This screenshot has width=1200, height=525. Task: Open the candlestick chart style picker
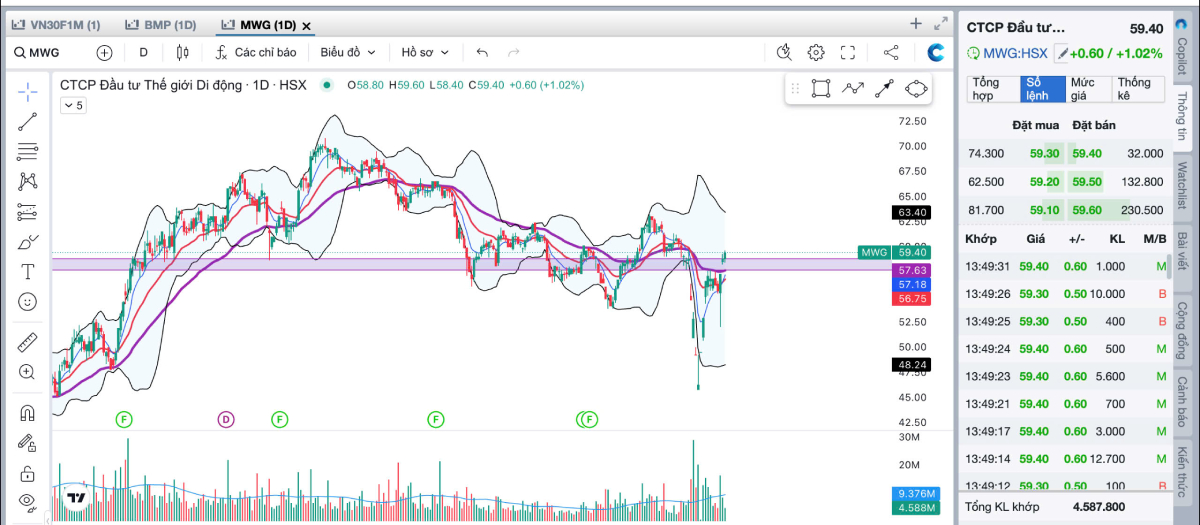[x=182, y=52]
